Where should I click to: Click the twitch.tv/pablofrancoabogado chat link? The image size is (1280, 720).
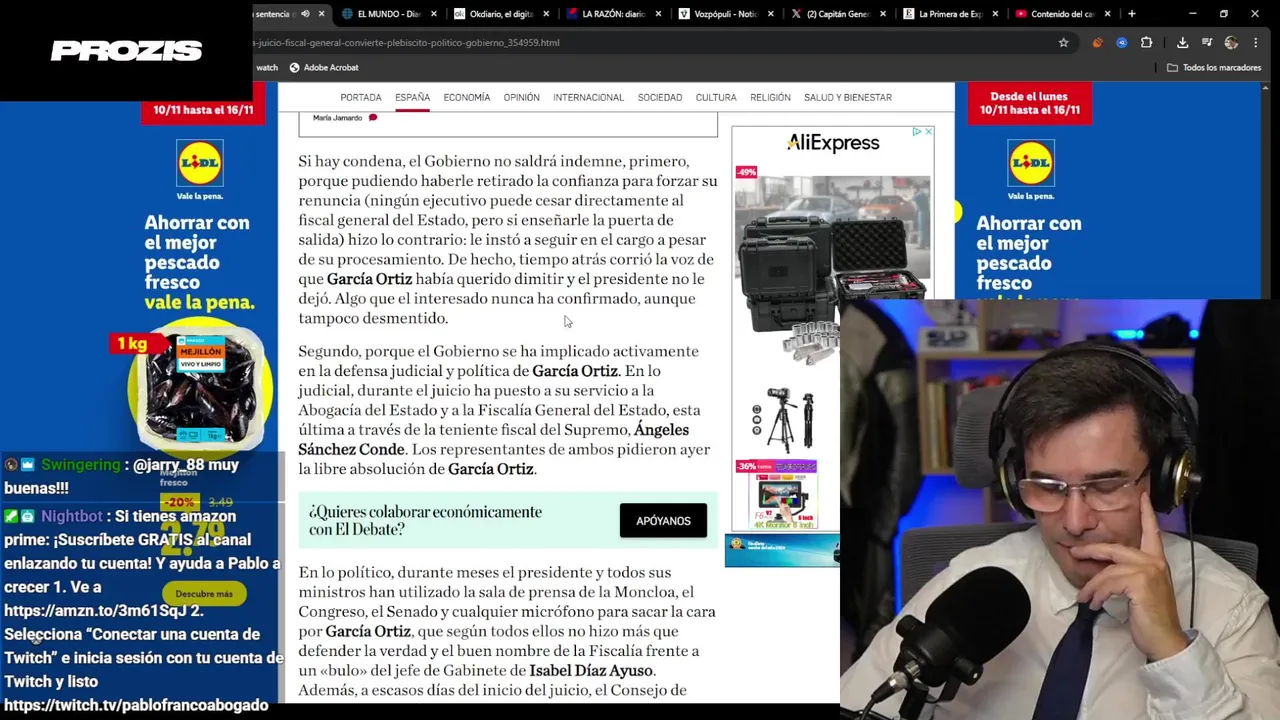(x=136, y=705)
